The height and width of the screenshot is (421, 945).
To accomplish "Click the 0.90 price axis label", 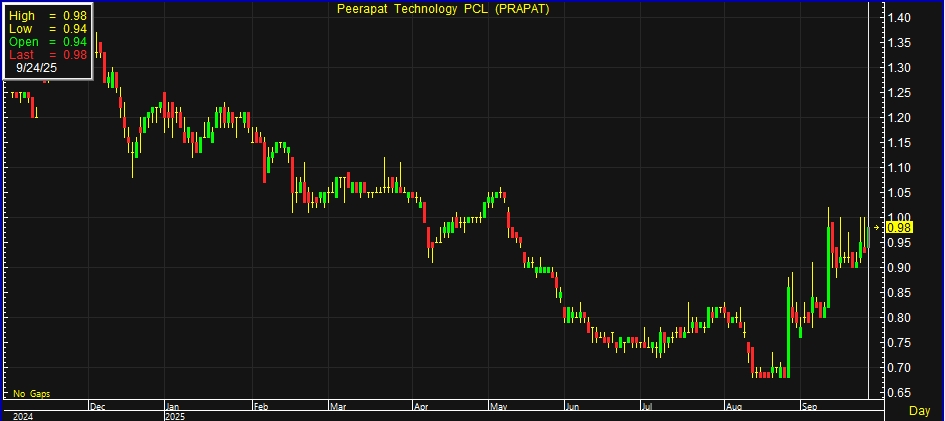I will tap(900, 267).
